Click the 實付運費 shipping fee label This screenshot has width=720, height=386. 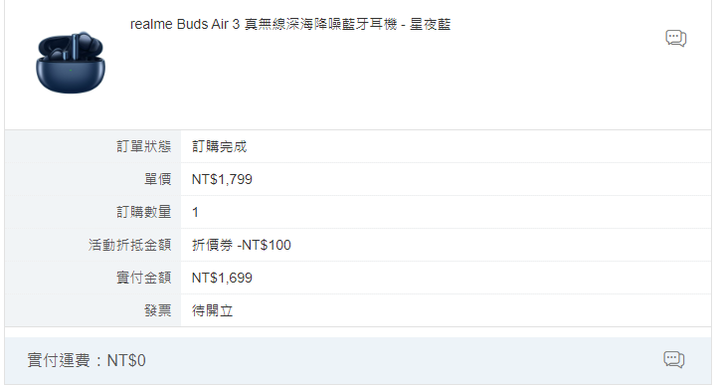click(59, 360)
